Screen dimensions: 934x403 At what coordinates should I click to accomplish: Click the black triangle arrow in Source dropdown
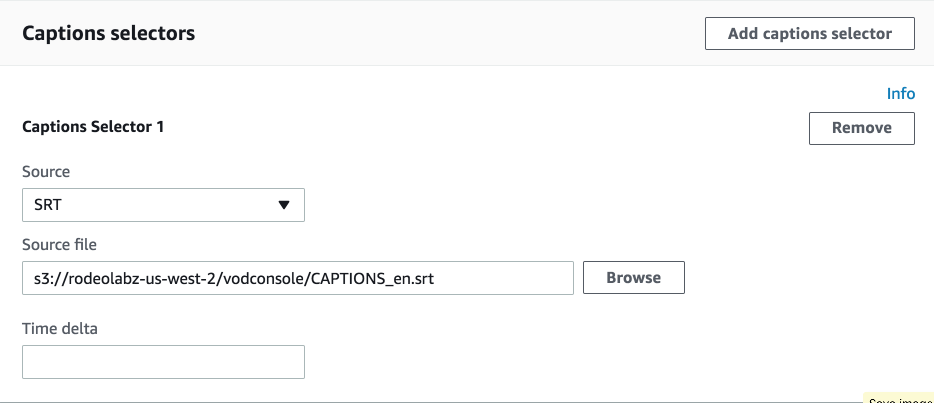click(x=284, y=205)
